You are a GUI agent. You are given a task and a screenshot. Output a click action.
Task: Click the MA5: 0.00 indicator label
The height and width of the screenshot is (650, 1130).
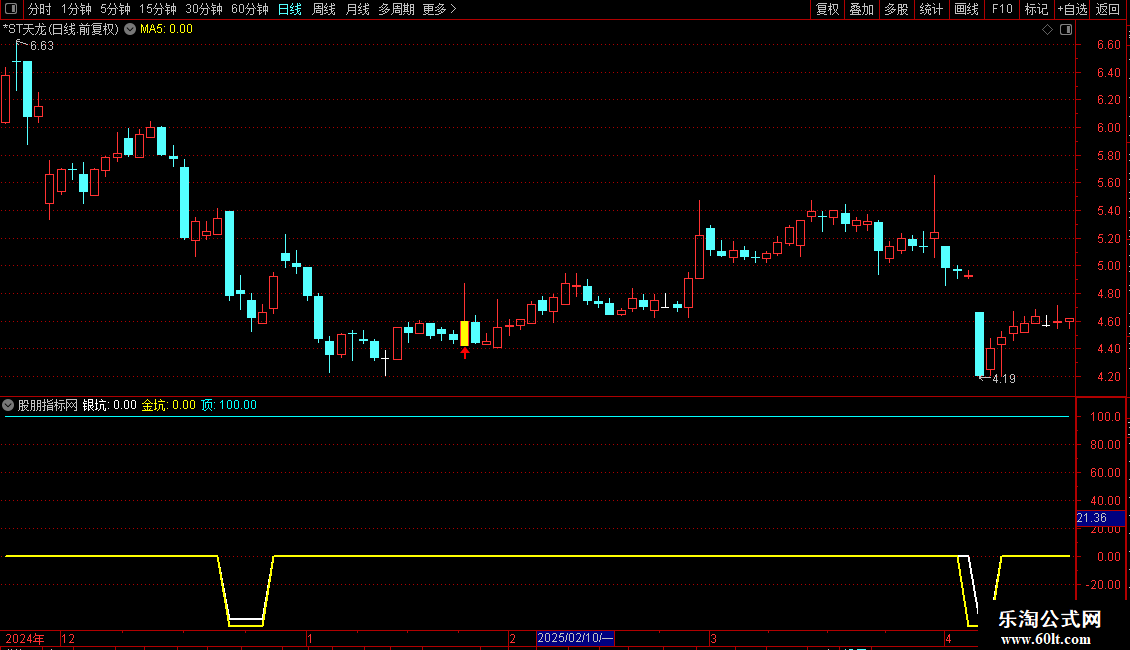click(166, 29)
